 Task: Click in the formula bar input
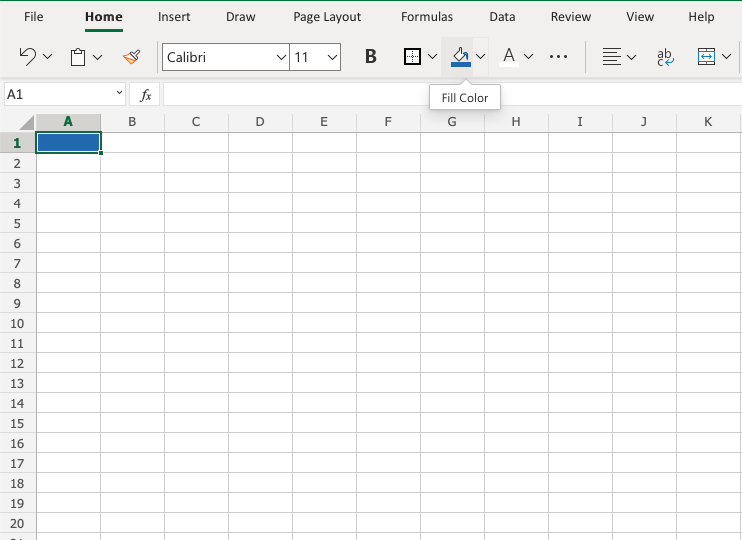pyautogui.click(x=450, y=95)
